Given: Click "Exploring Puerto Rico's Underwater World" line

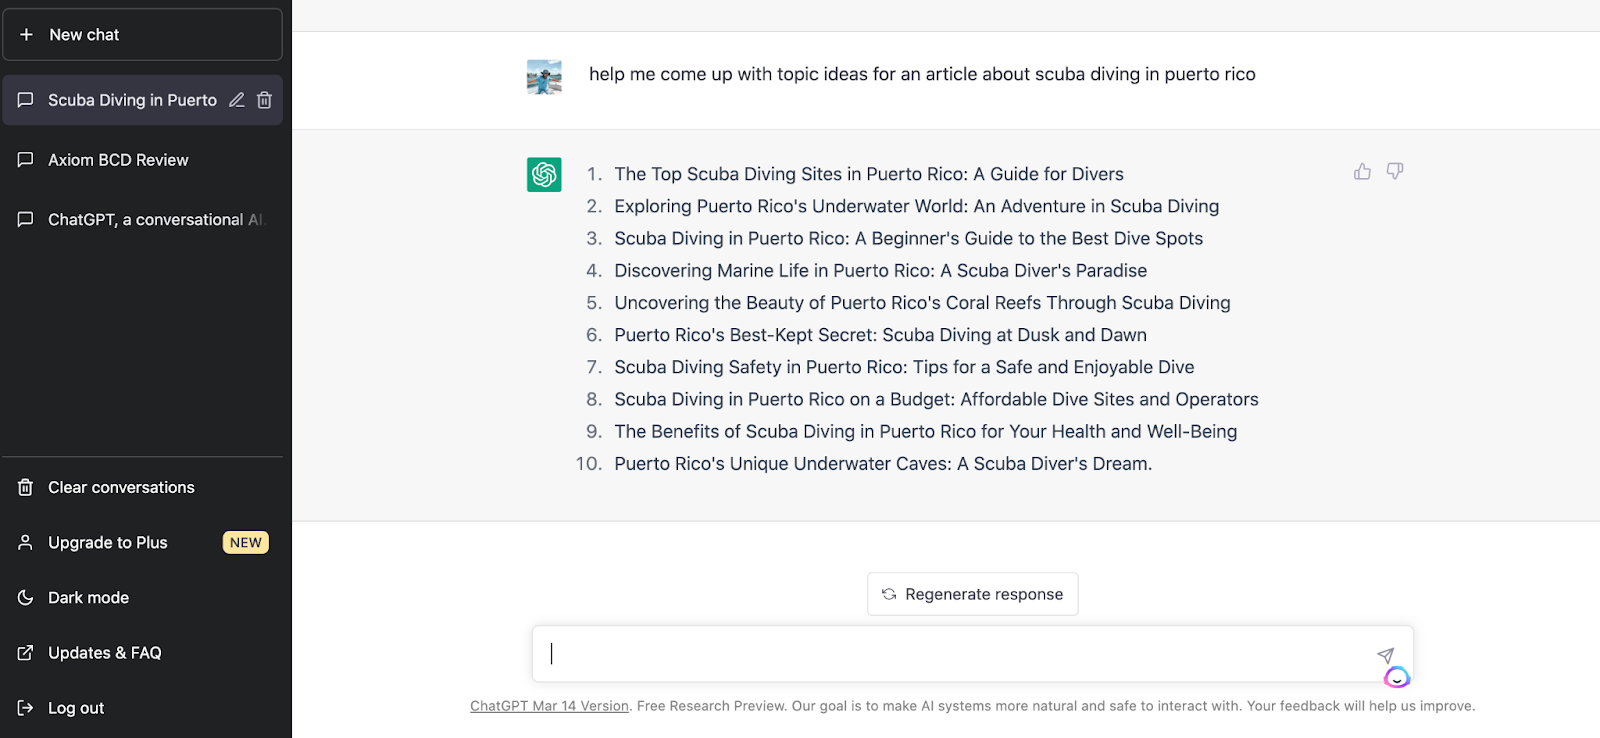Looking at the screenshot, I should coord(916,206).
